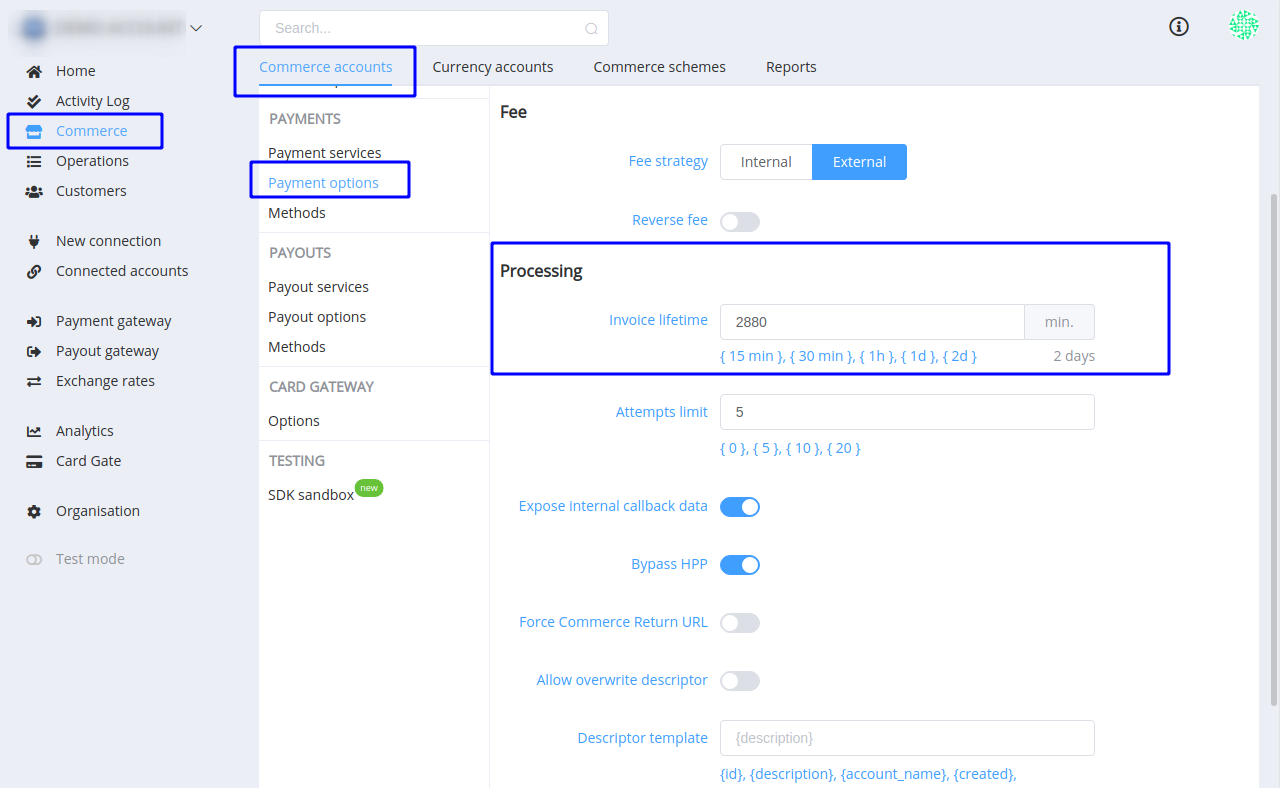
Task: Open the Reports tab
Action: click(x=791, y=67)
